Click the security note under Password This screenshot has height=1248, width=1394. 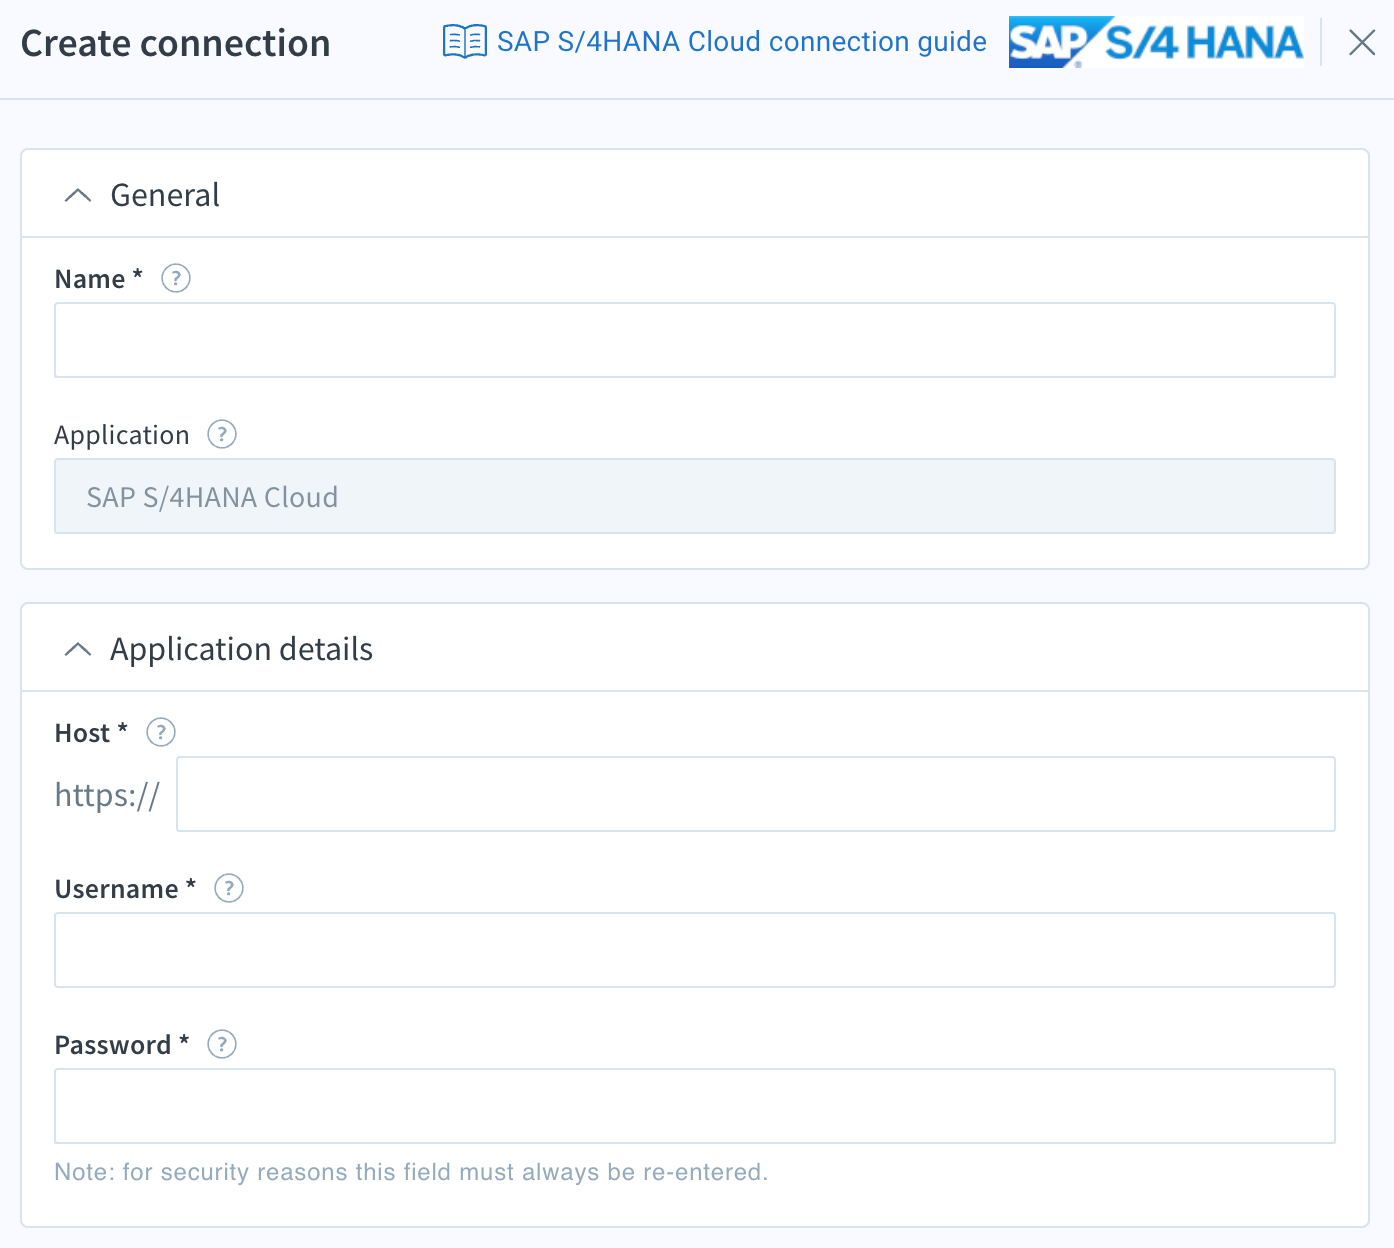click(x=411, y=1172)
